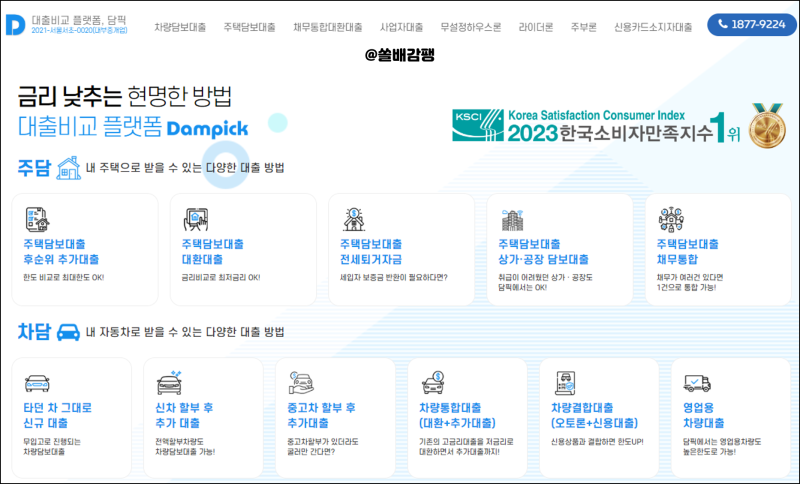The width and height of the screenshot is (800, 484).
Task: Open 차량담보대출 menu item
Action: tap(180, 27)
